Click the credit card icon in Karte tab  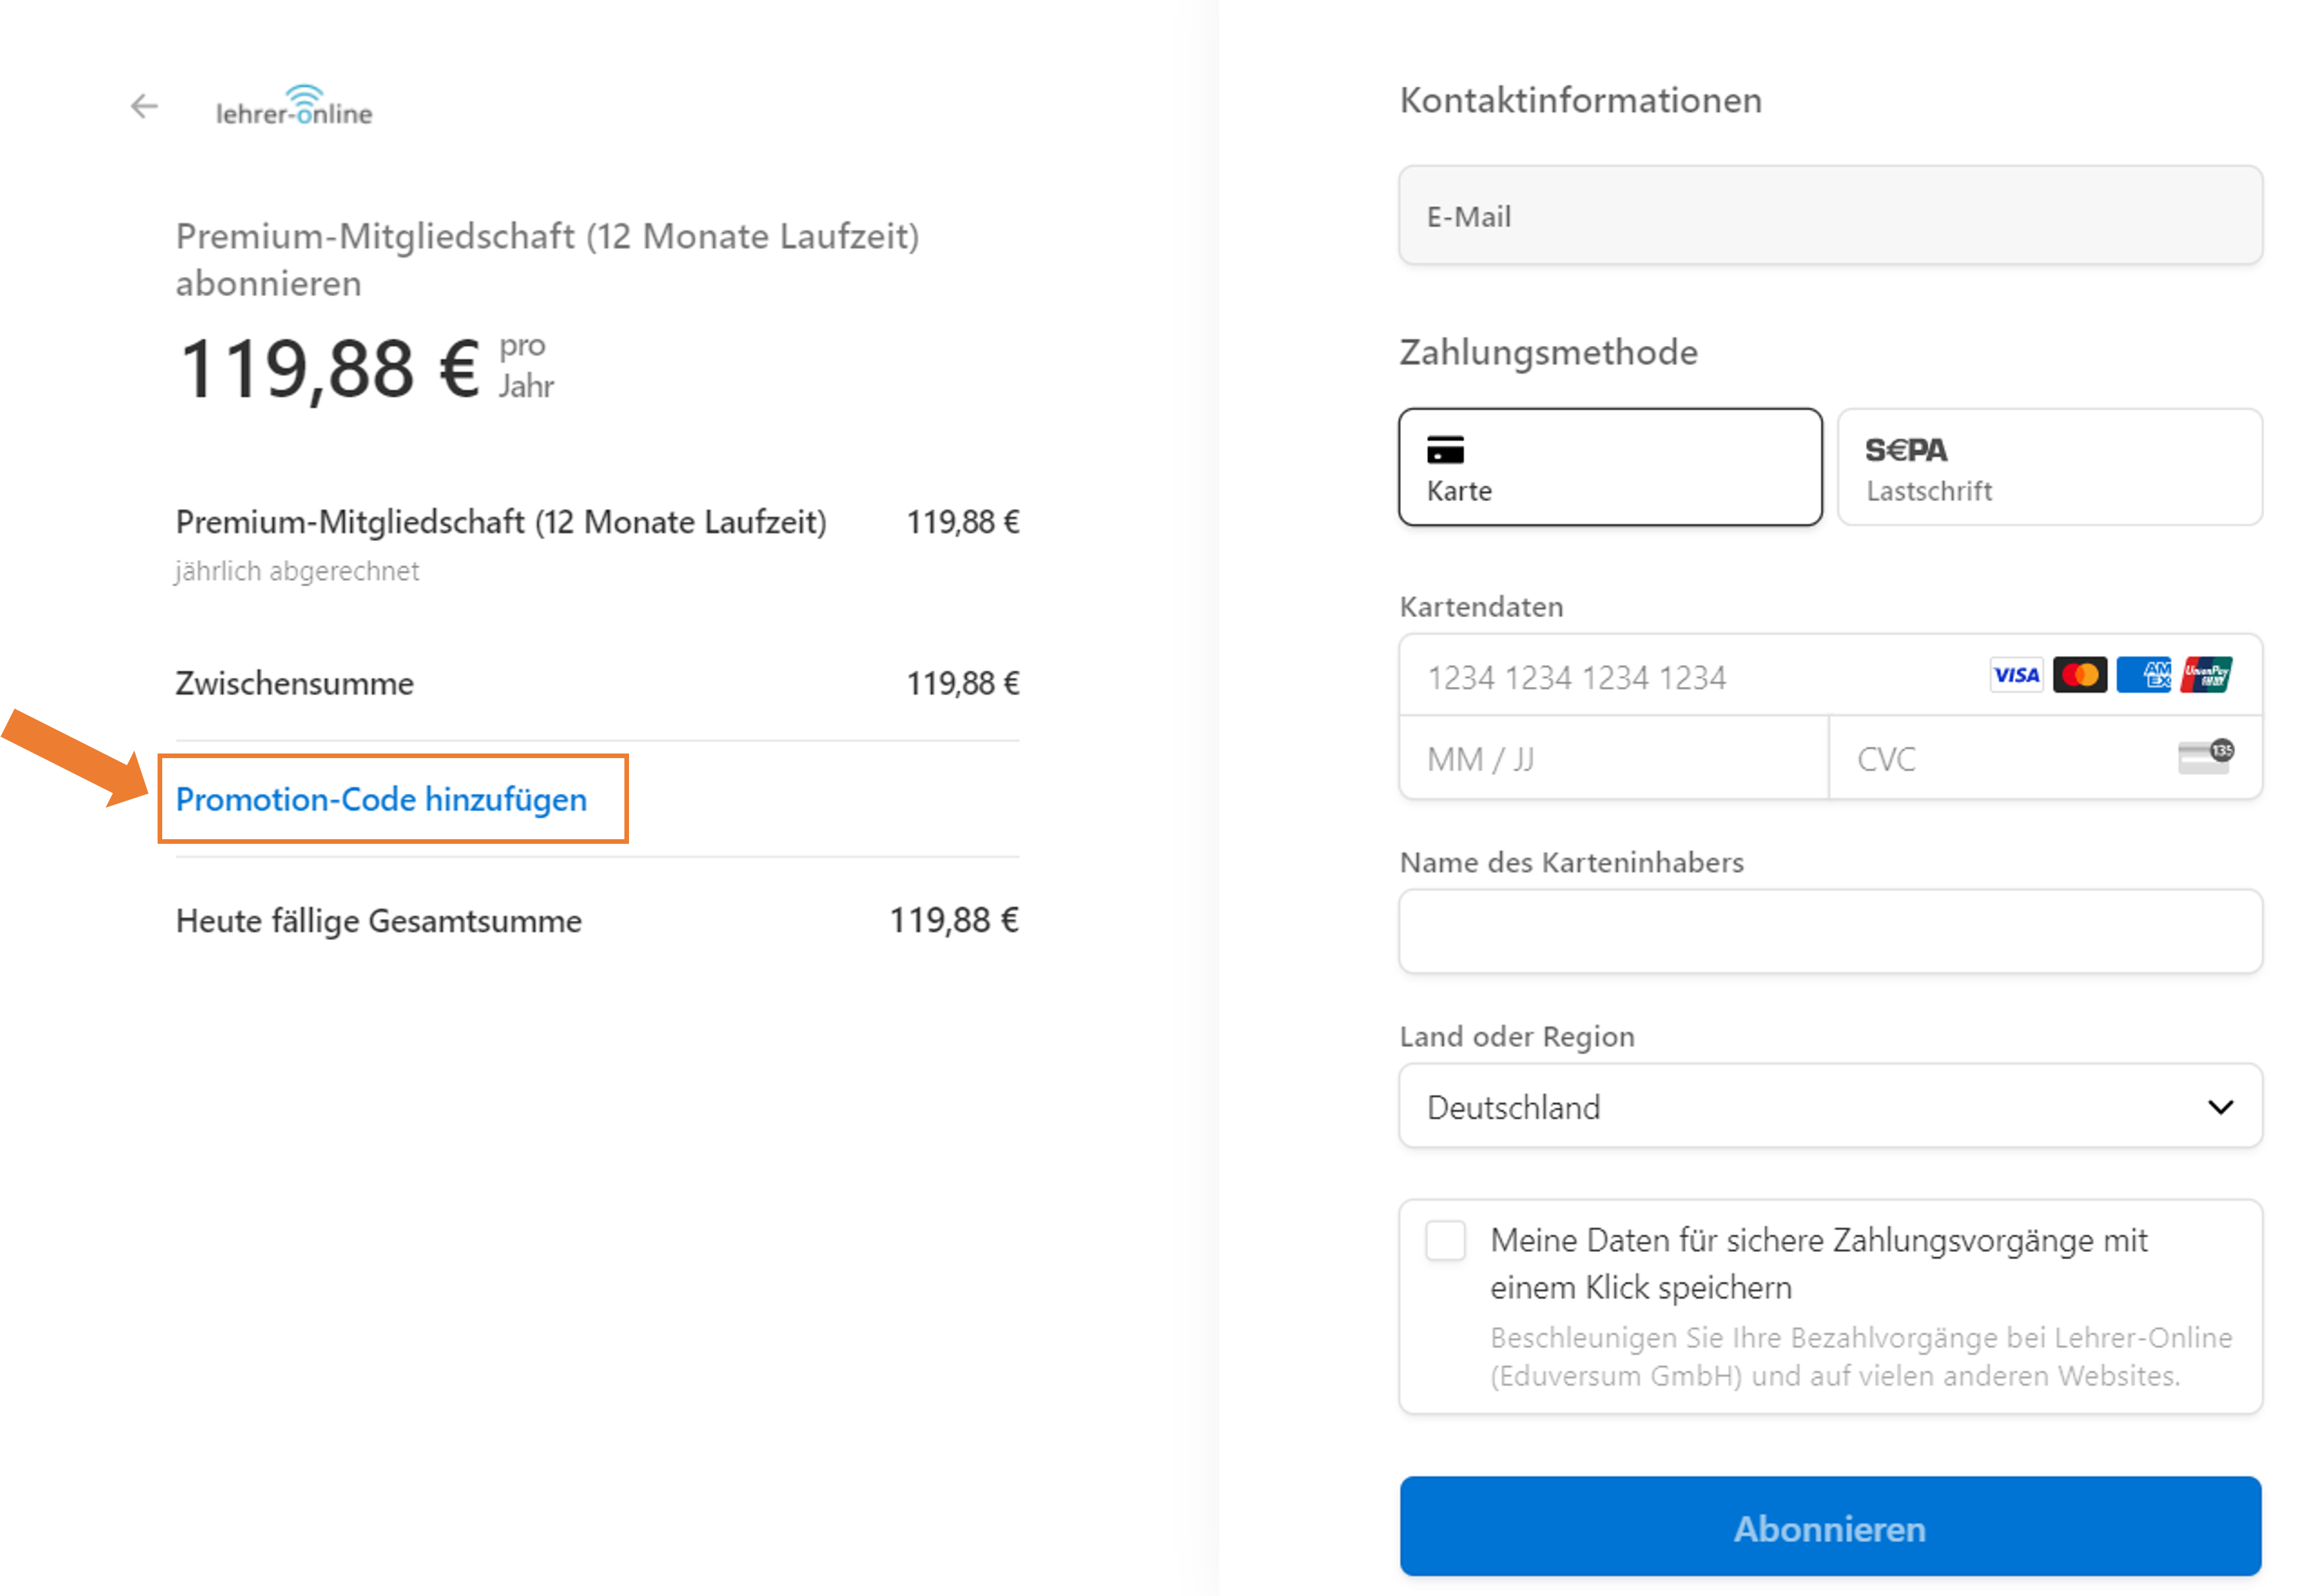pyautogui.click(x=1445, y=449)
